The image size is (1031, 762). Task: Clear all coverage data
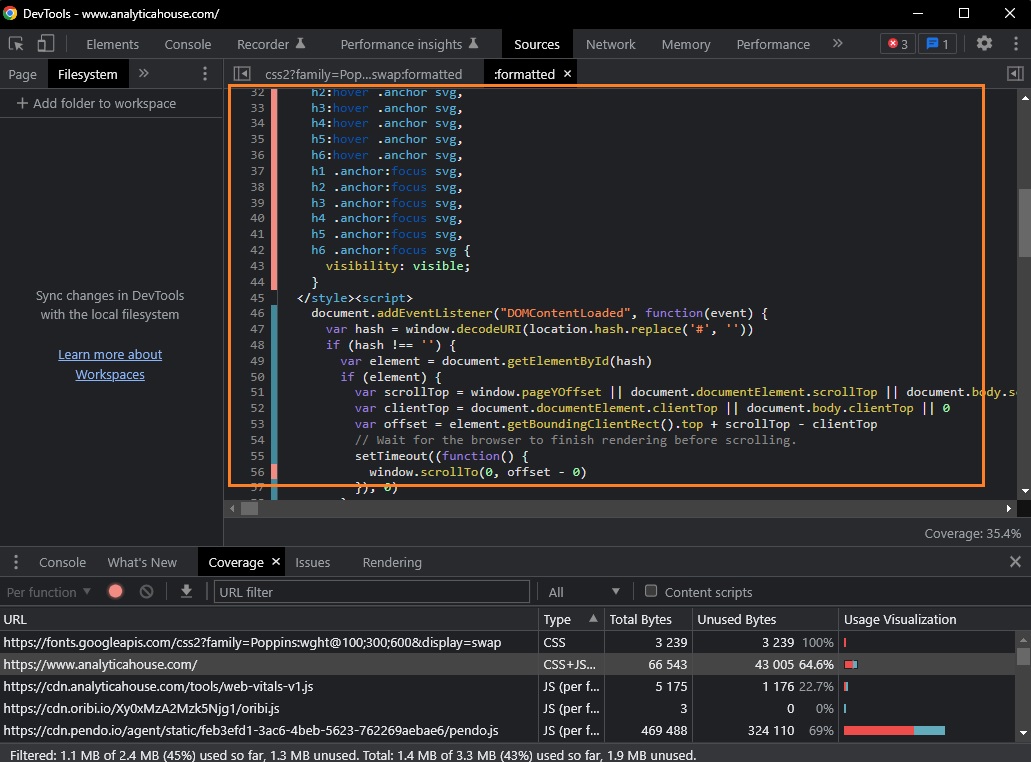click(x=147, y=592)
